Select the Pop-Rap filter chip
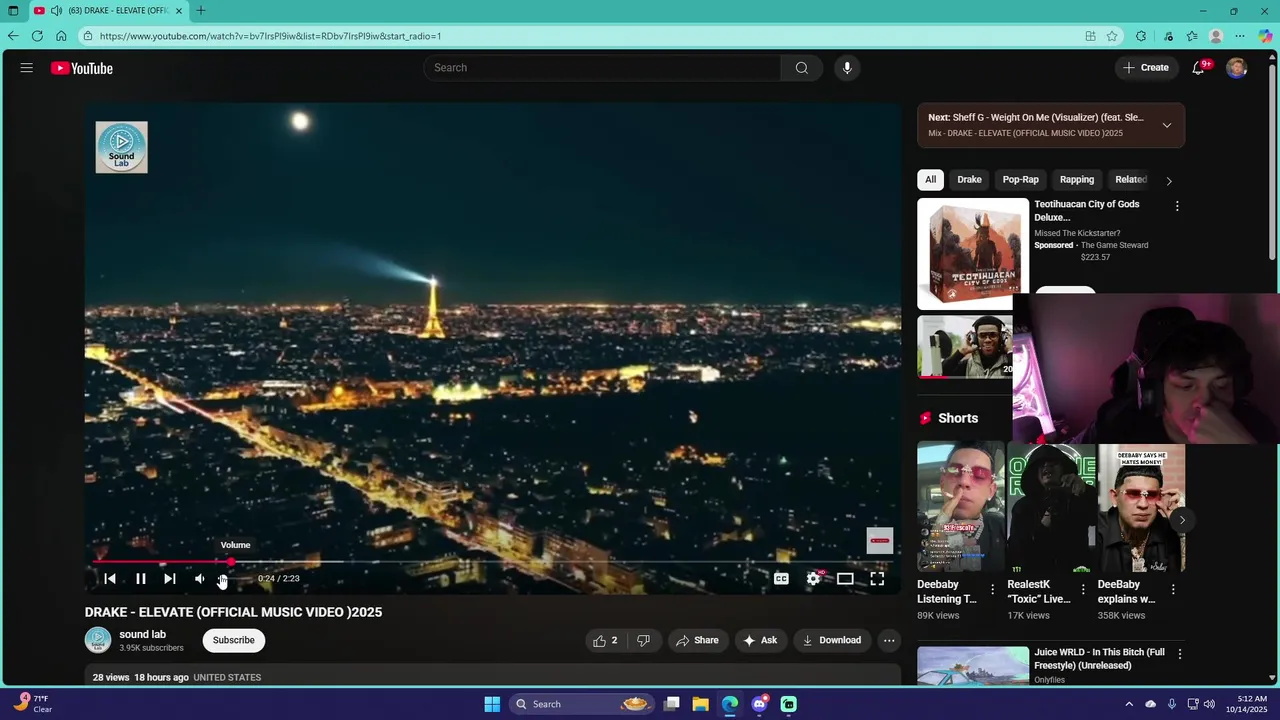This screenshot has height=720, width=1280. pyautogui.click(x=1021, y=180)
